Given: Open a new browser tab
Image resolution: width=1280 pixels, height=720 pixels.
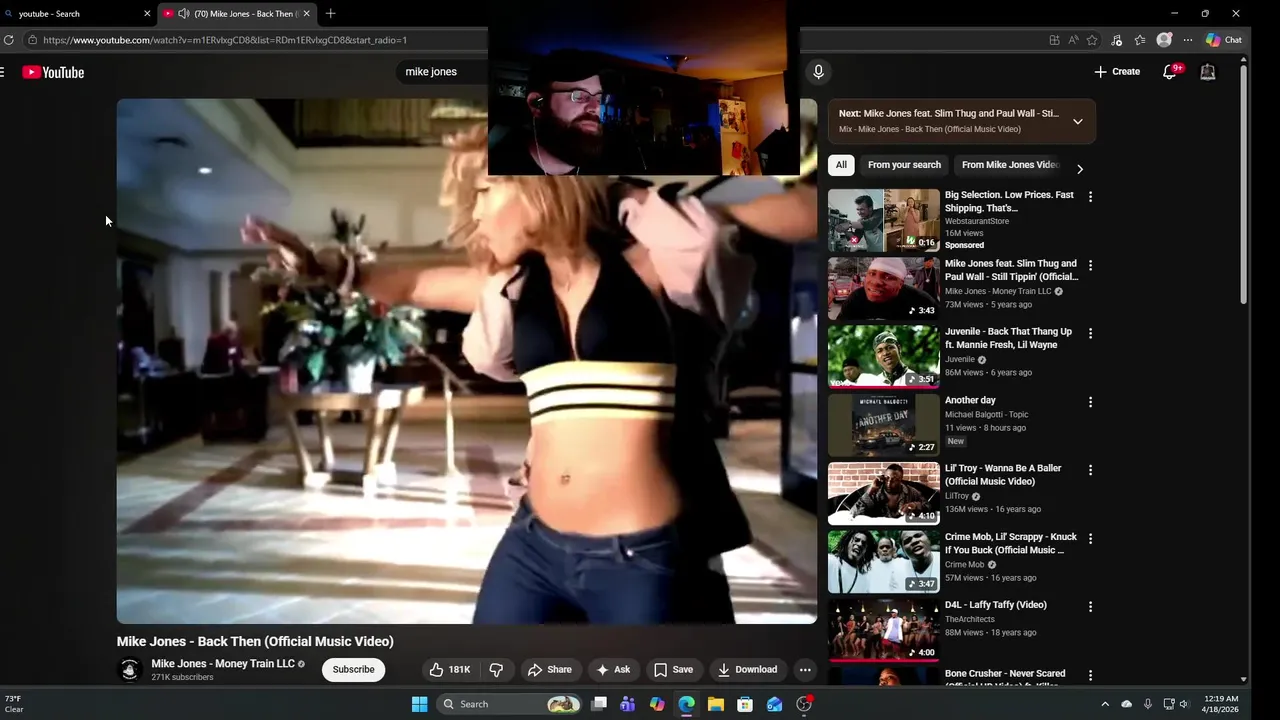Looking at the screenshot, I should pos(330,14).
